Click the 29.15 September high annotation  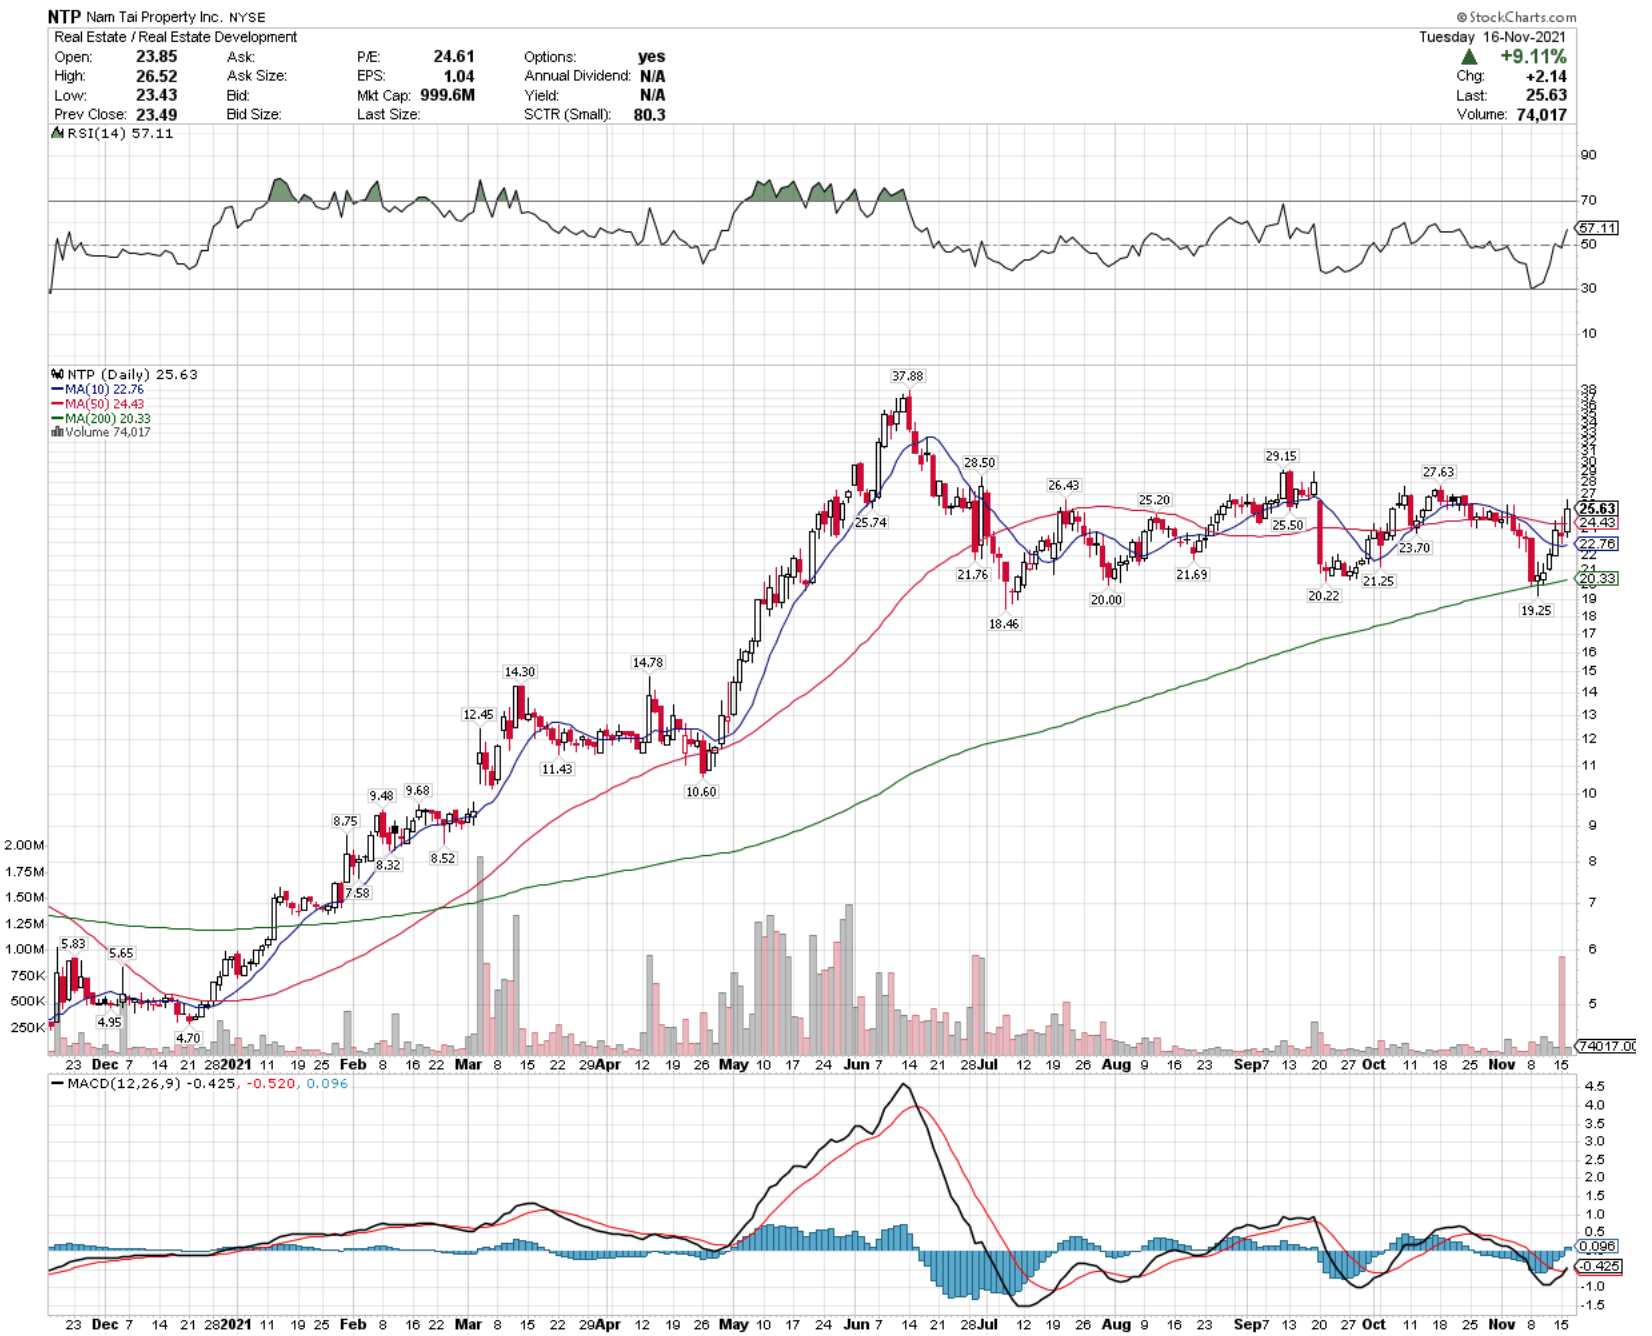(x=1281, y=456)
